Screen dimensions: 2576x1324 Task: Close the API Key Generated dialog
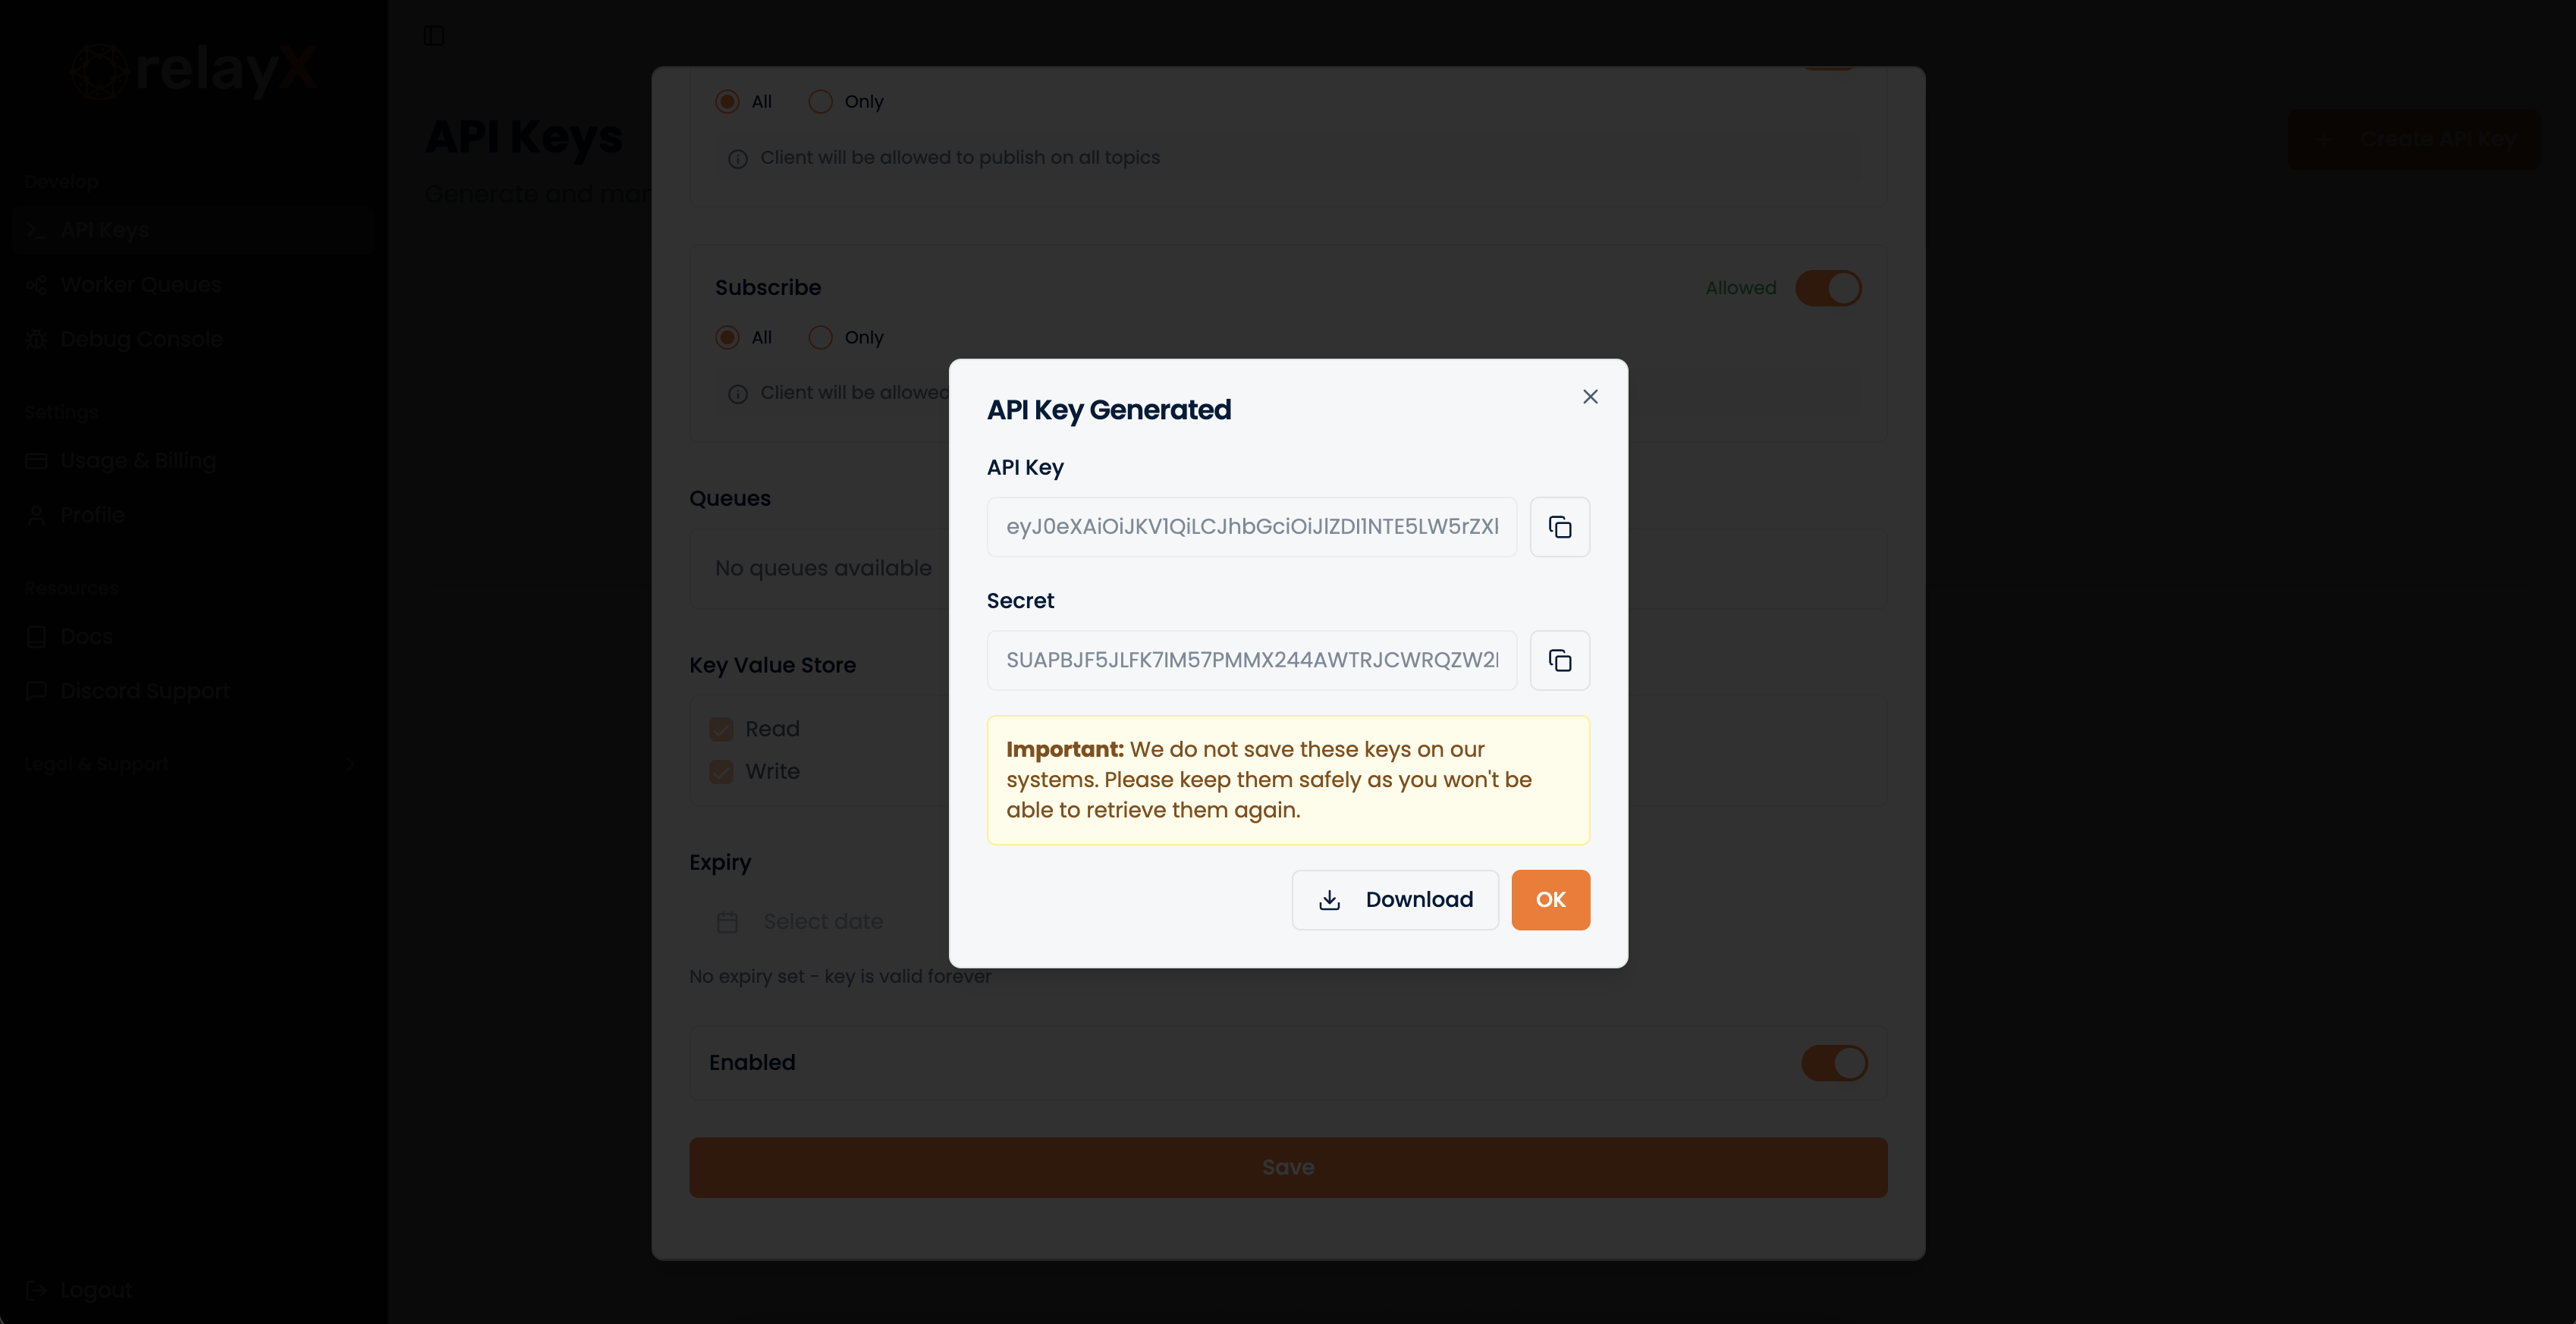point(1590,397)
